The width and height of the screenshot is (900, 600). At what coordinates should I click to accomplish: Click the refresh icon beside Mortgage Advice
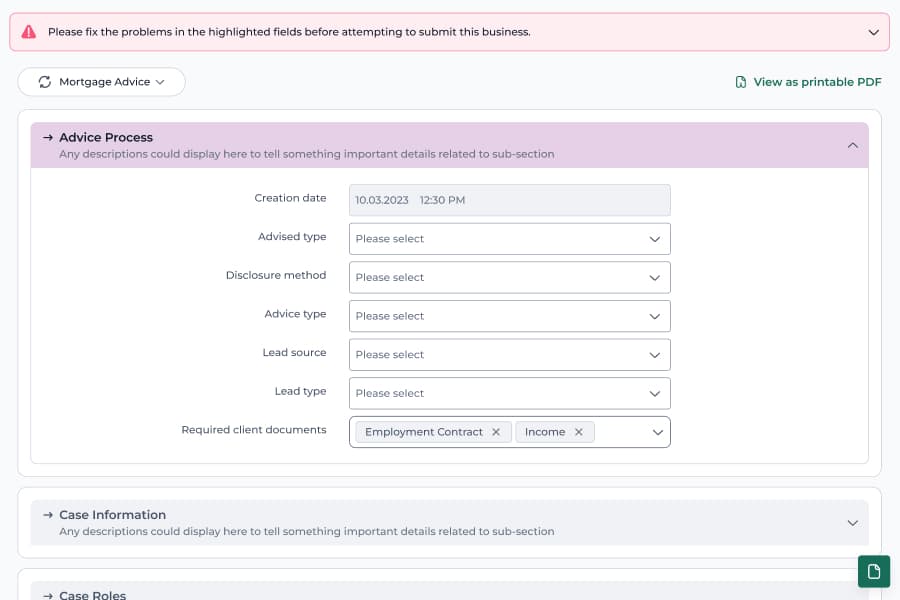click(45, 82)
